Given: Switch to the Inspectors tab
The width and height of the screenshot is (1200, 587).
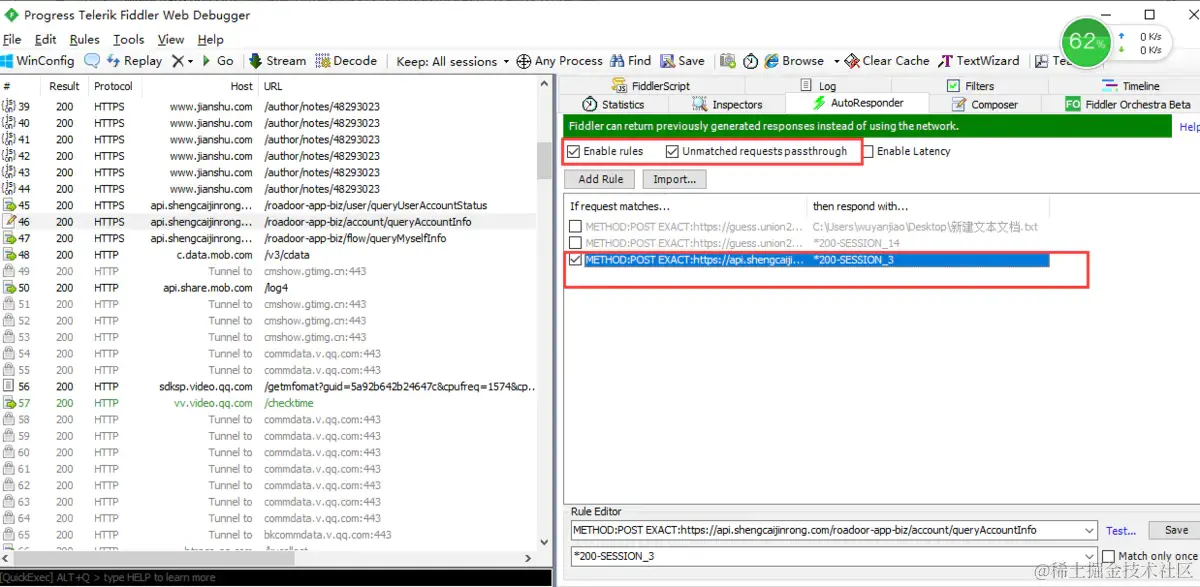Looking at the screenshot, I should 727,104.
